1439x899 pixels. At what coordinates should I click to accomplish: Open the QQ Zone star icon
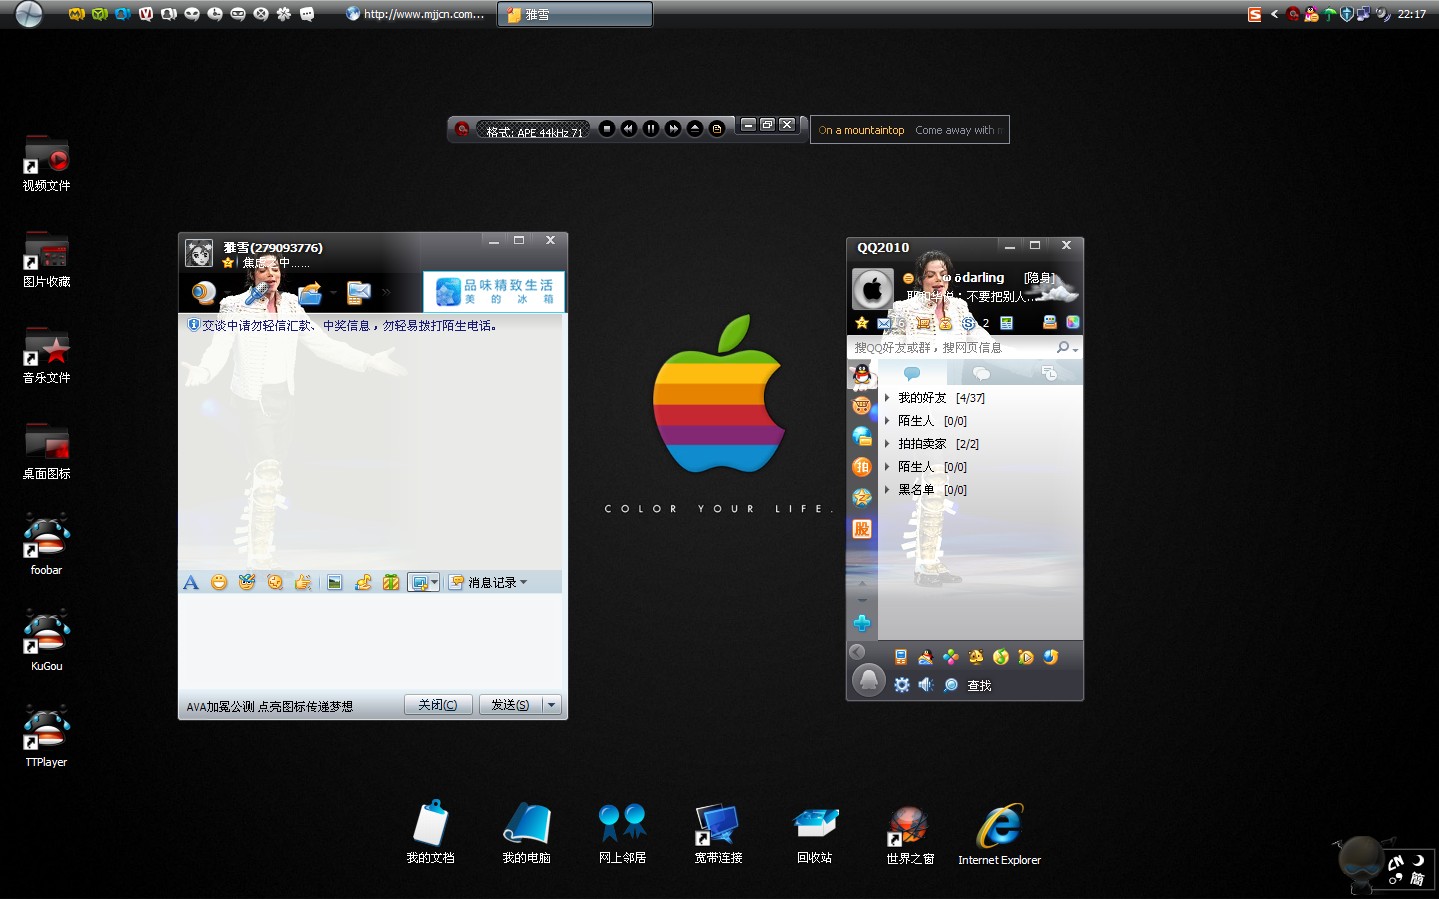tap(862, 323)
